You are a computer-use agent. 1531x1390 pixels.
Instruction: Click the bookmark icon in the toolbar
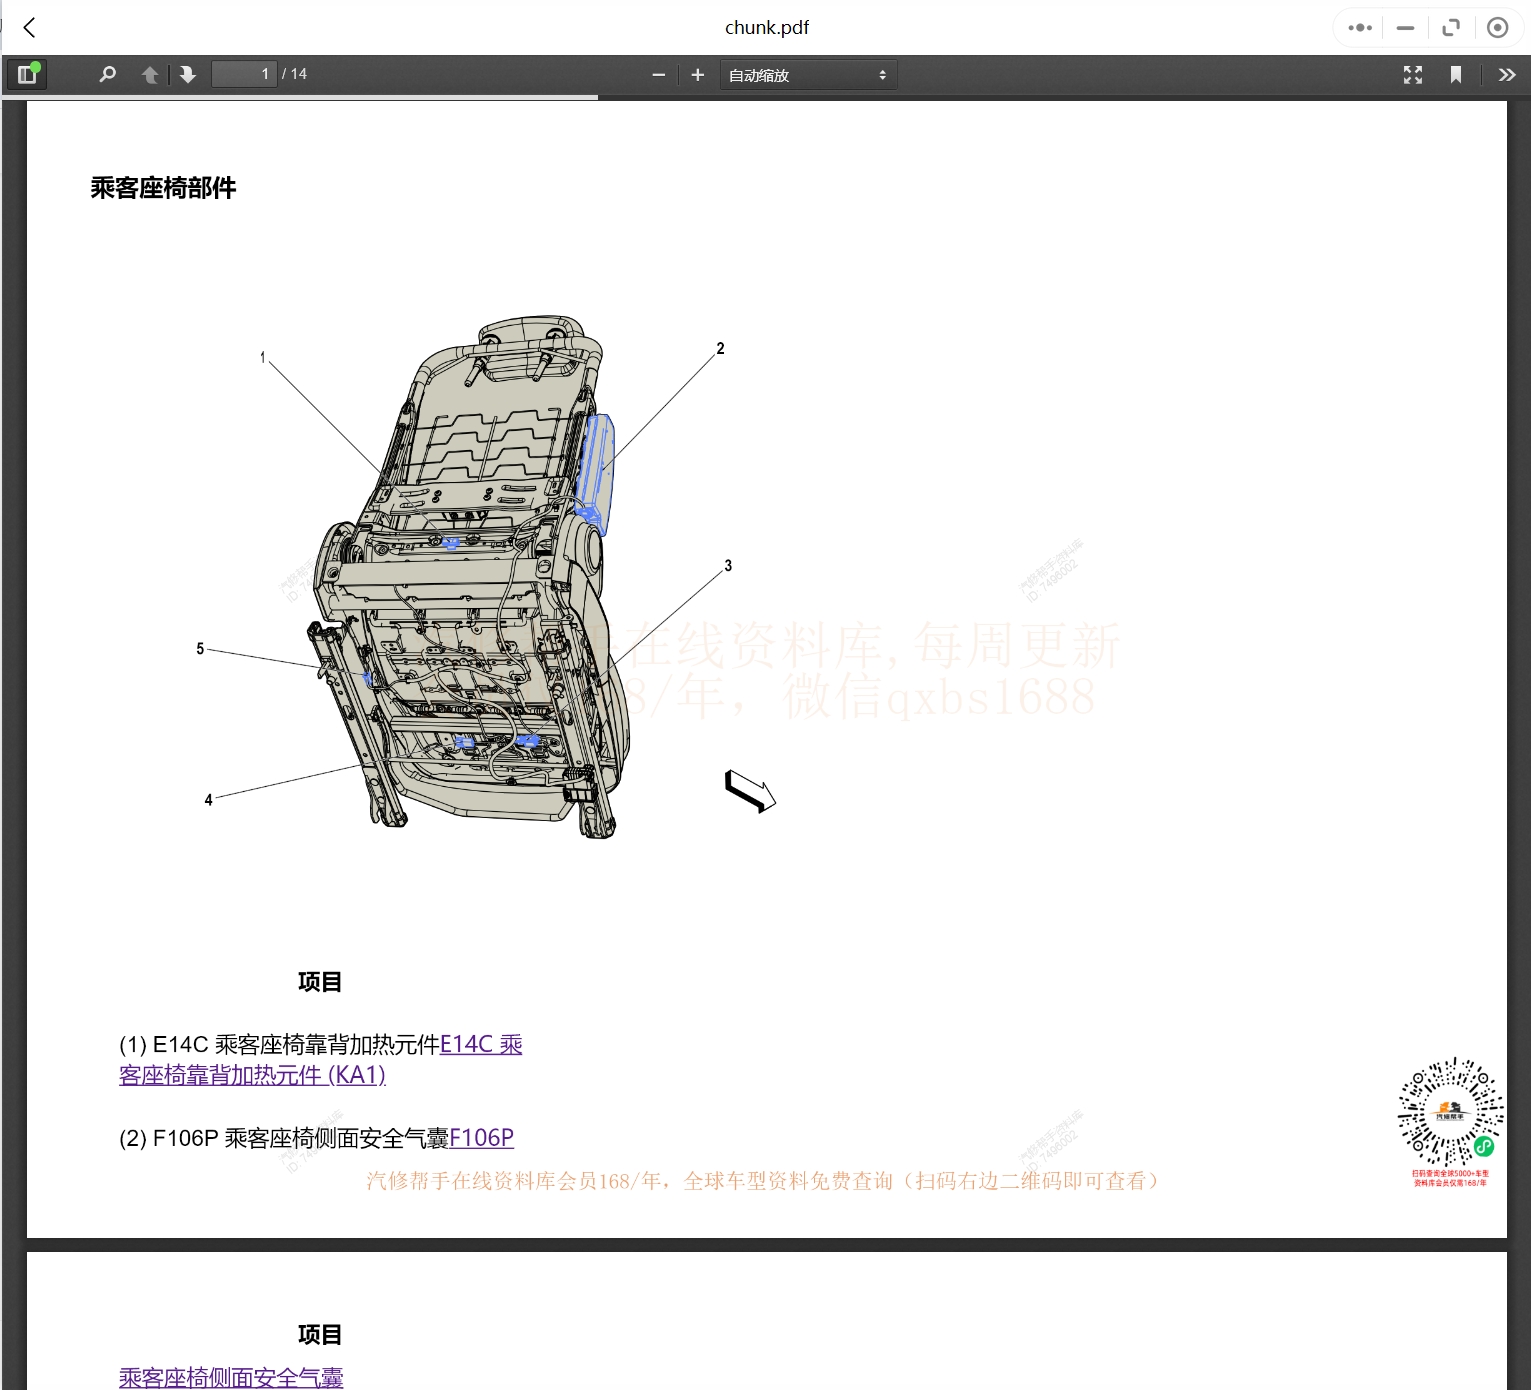pyautogui.click(x=1456, y=74)
